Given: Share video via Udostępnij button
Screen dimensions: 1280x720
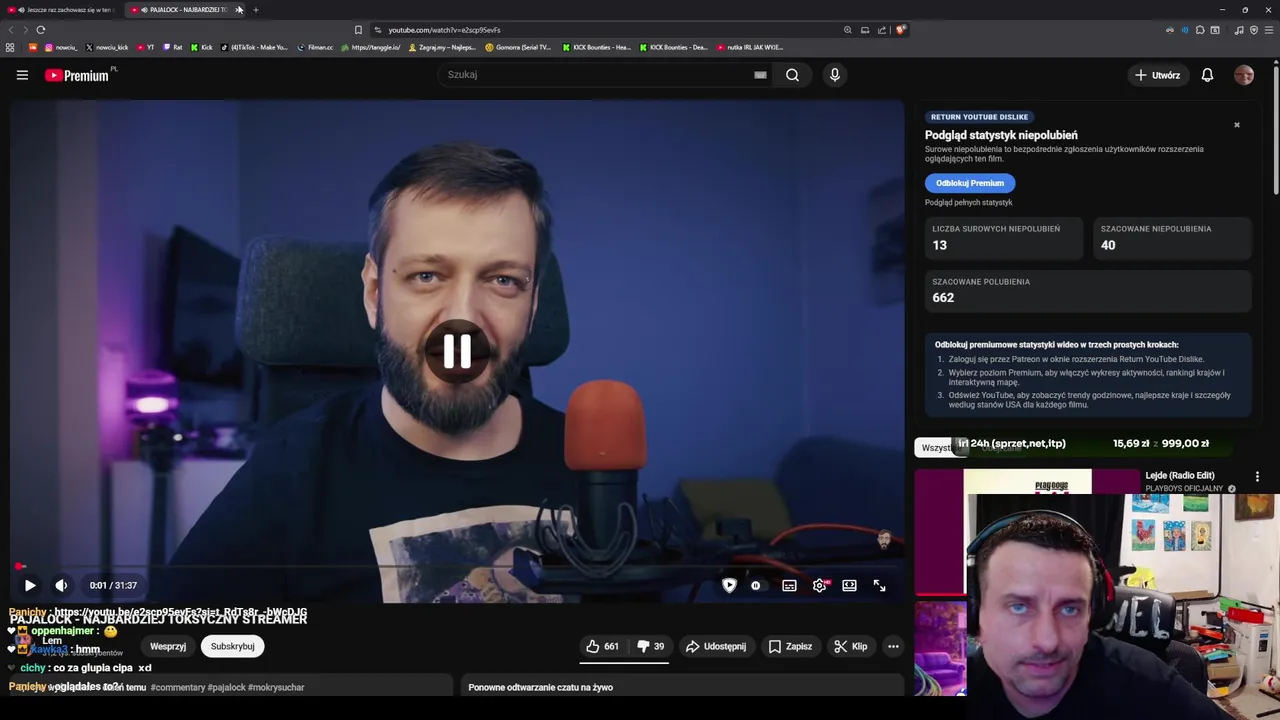Looking at the screenshot, I should (715, 647).
